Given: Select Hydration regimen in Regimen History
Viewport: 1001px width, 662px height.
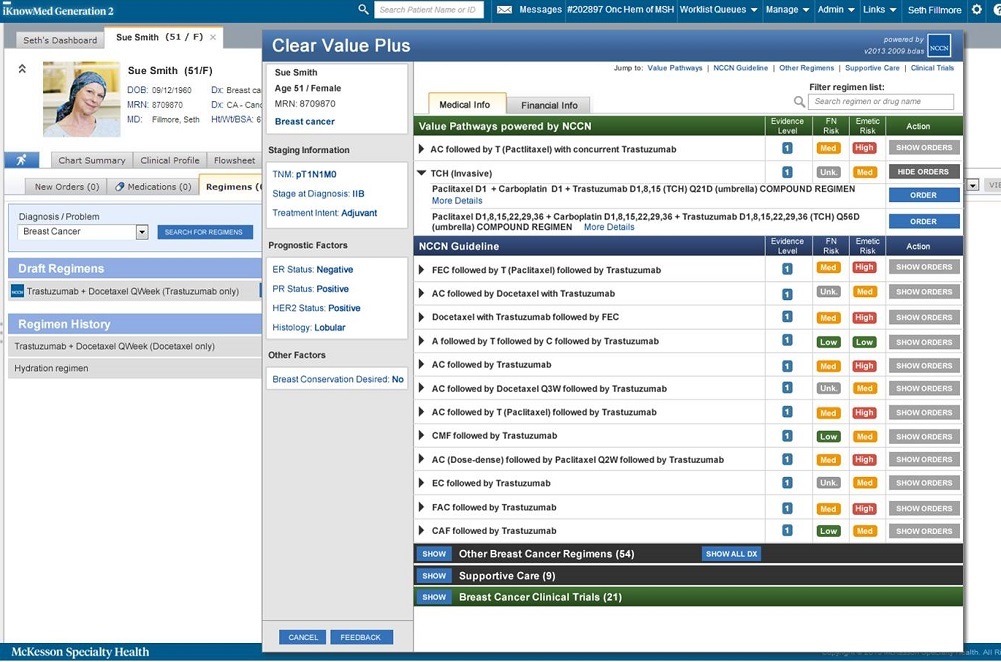Looking at the screenshot, I should [135, 368].
